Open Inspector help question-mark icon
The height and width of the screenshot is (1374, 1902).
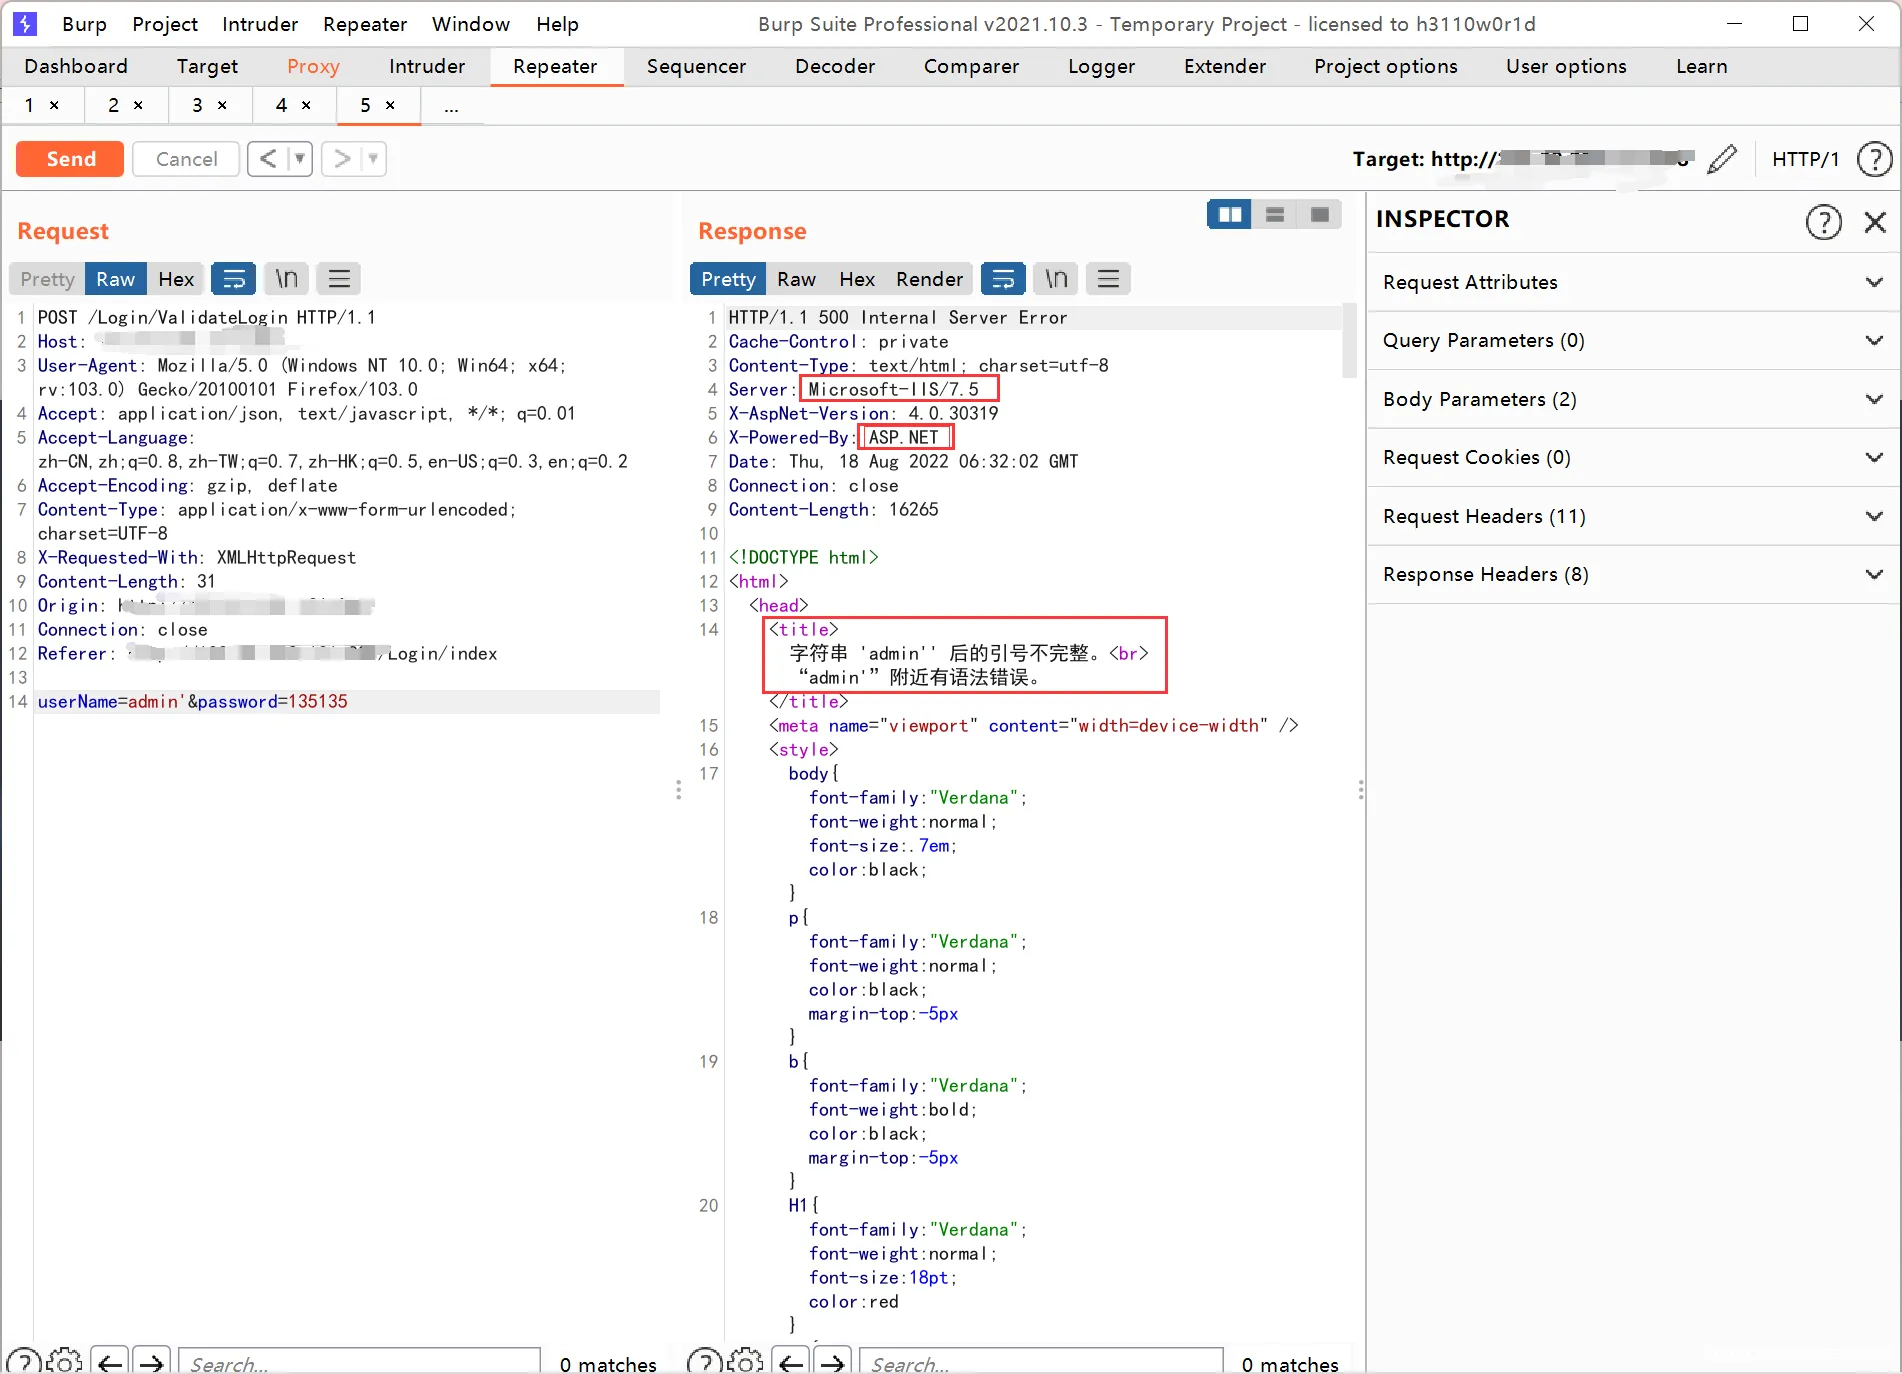coord(1823,221)
